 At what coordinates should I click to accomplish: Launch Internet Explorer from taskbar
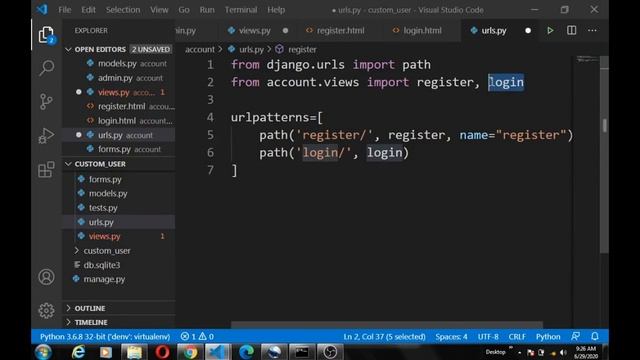[x=78, y=352]
